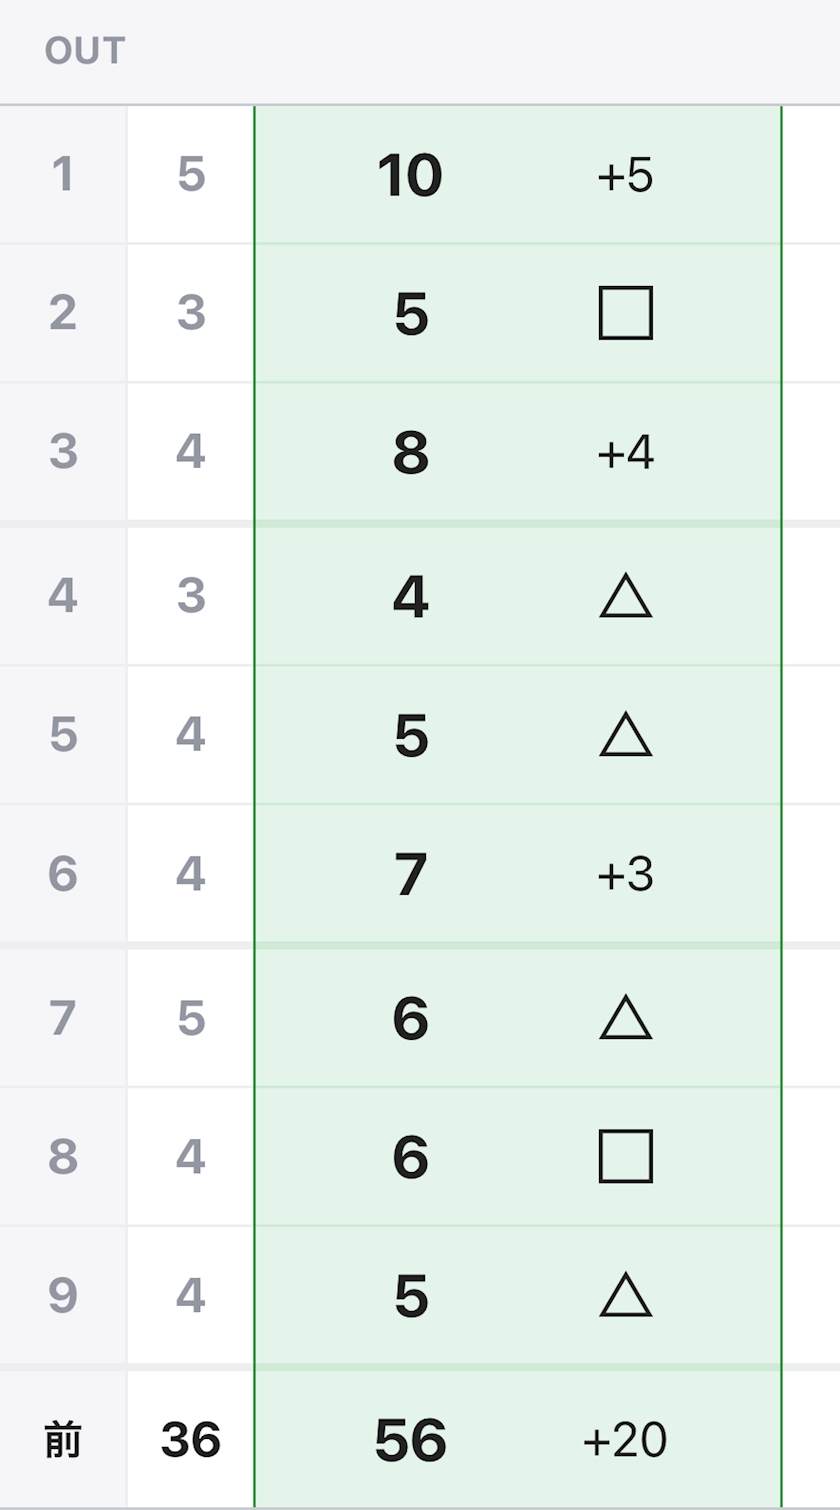Select hole number 7 row label
The width and height of the screenshot is (840, 1510).
(x=63, y=1018)
